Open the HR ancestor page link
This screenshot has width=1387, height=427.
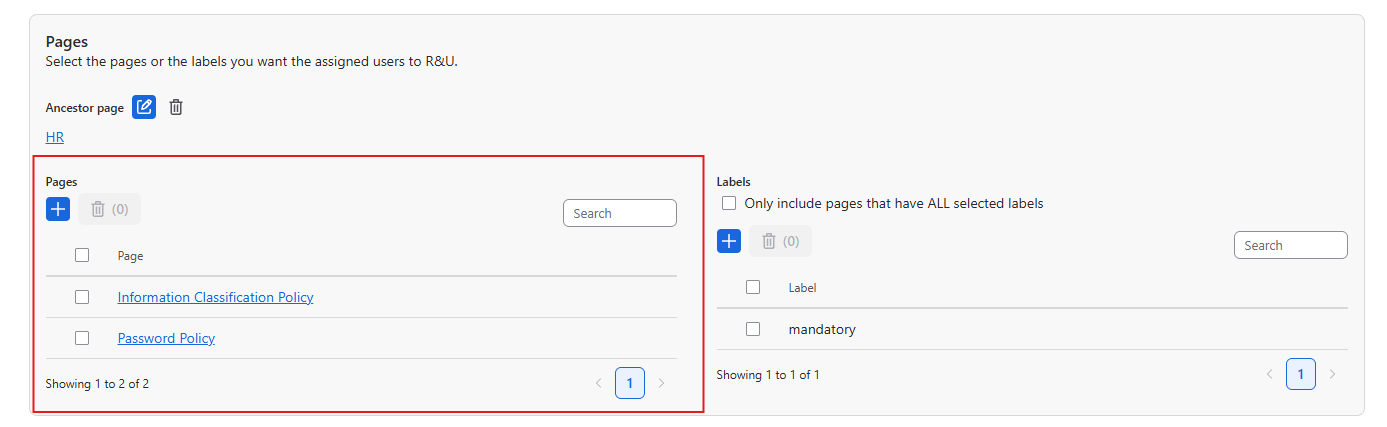tap(55, 138)
